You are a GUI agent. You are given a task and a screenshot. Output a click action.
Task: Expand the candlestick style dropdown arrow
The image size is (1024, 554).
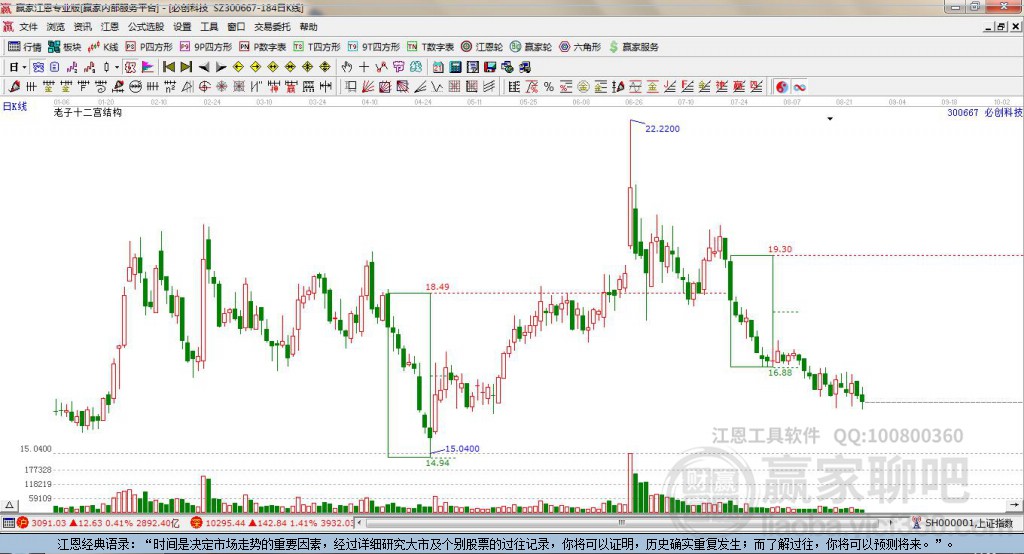pyautogui.click(x=117, y=67)
